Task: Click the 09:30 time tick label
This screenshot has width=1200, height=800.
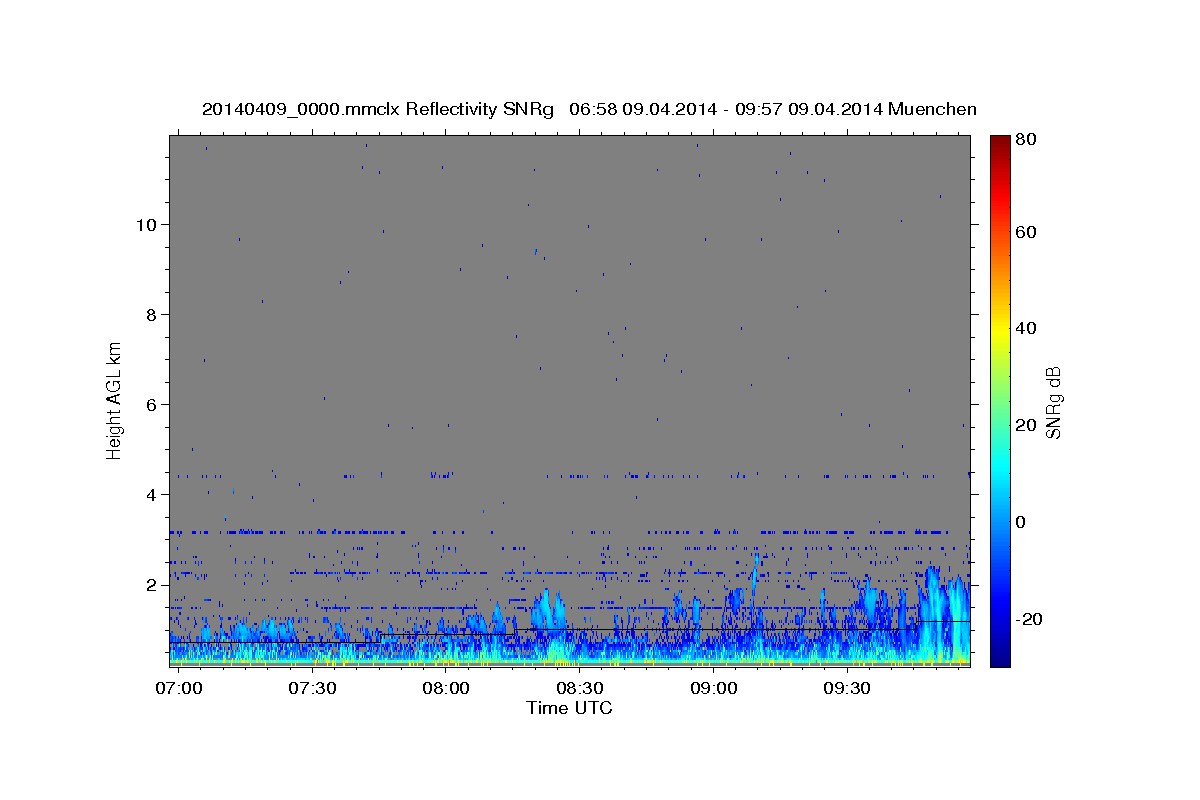Action: tap(847, 689)
